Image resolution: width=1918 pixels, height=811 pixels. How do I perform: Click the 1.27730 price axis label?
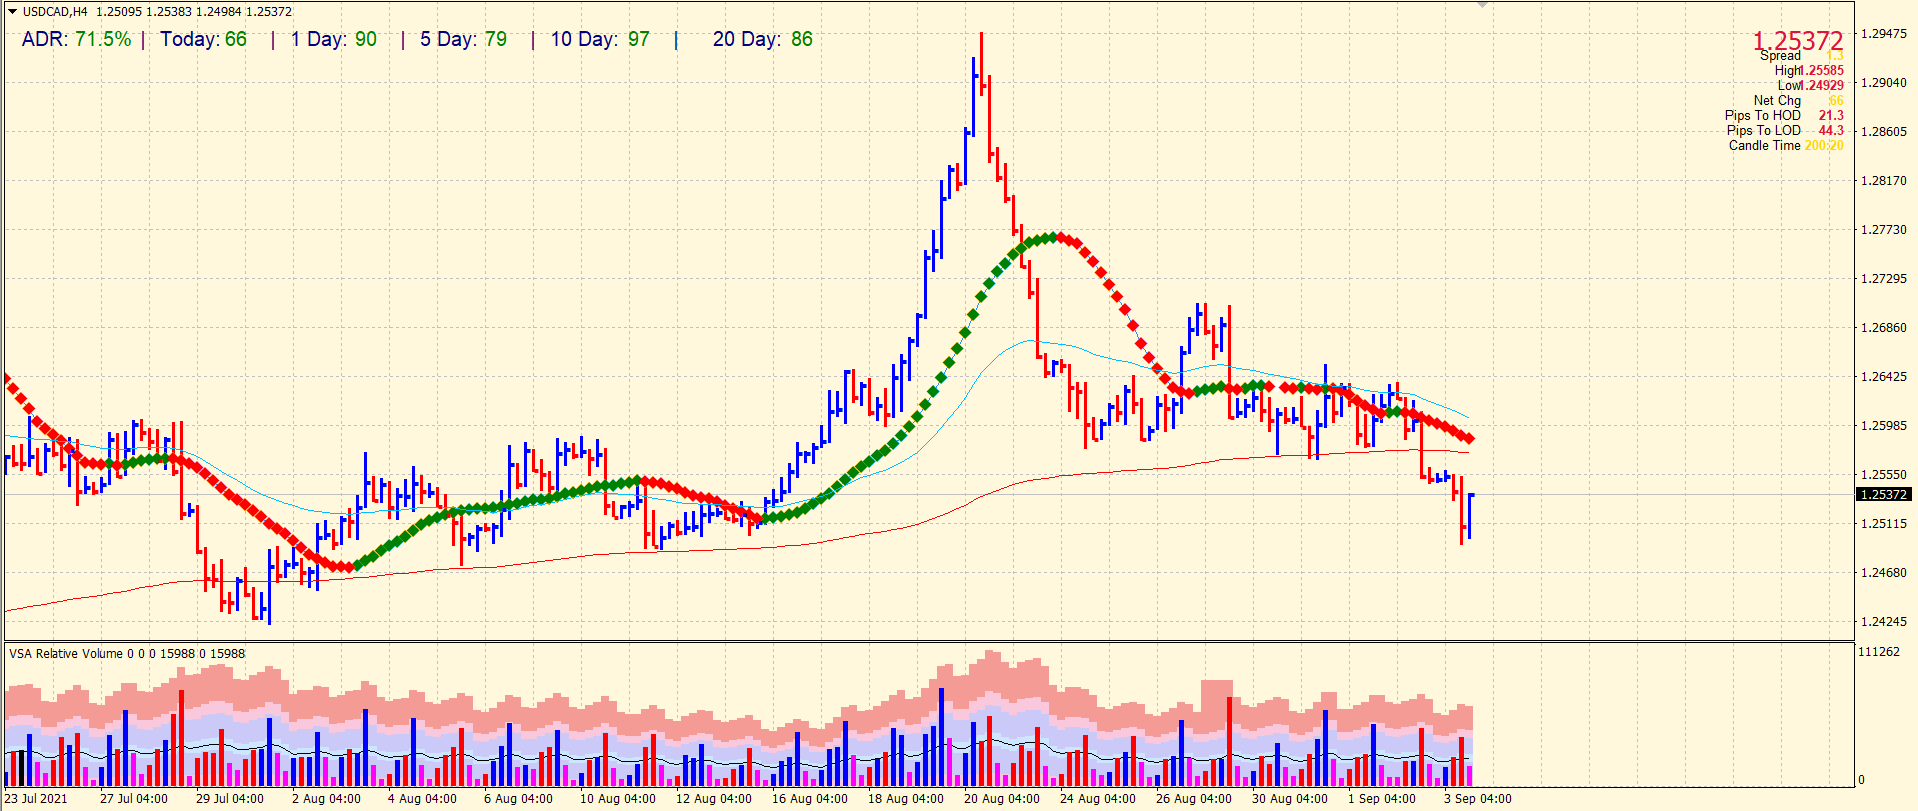point(1883,230)
